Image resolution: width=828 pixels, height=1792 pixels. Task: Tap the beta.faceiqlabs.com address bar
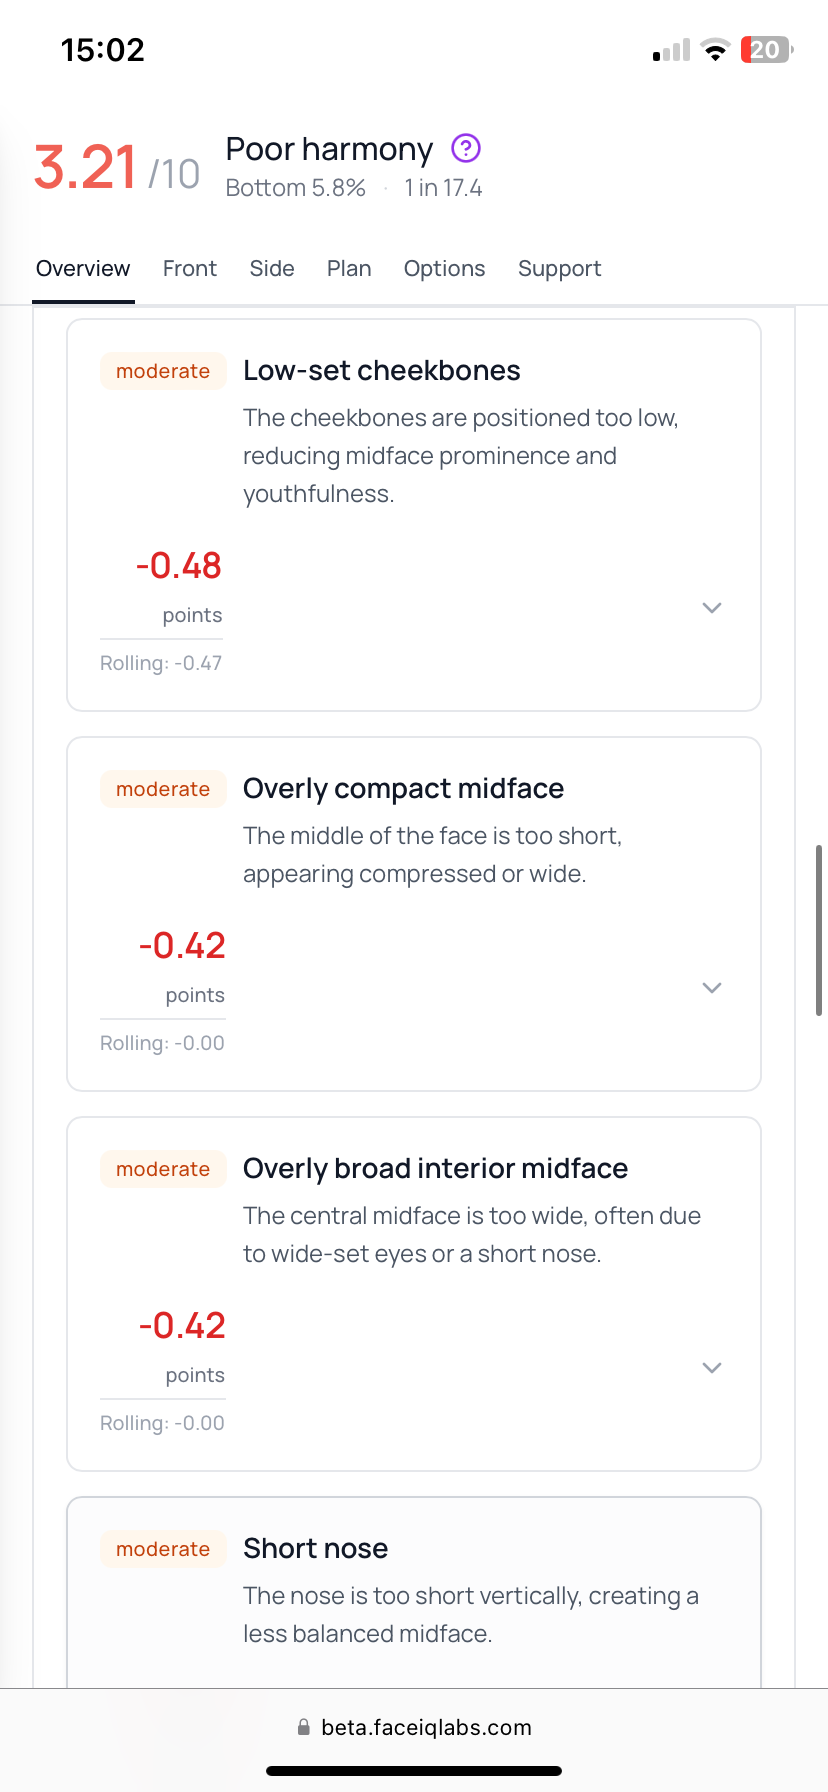click(x=426, y=1727)
